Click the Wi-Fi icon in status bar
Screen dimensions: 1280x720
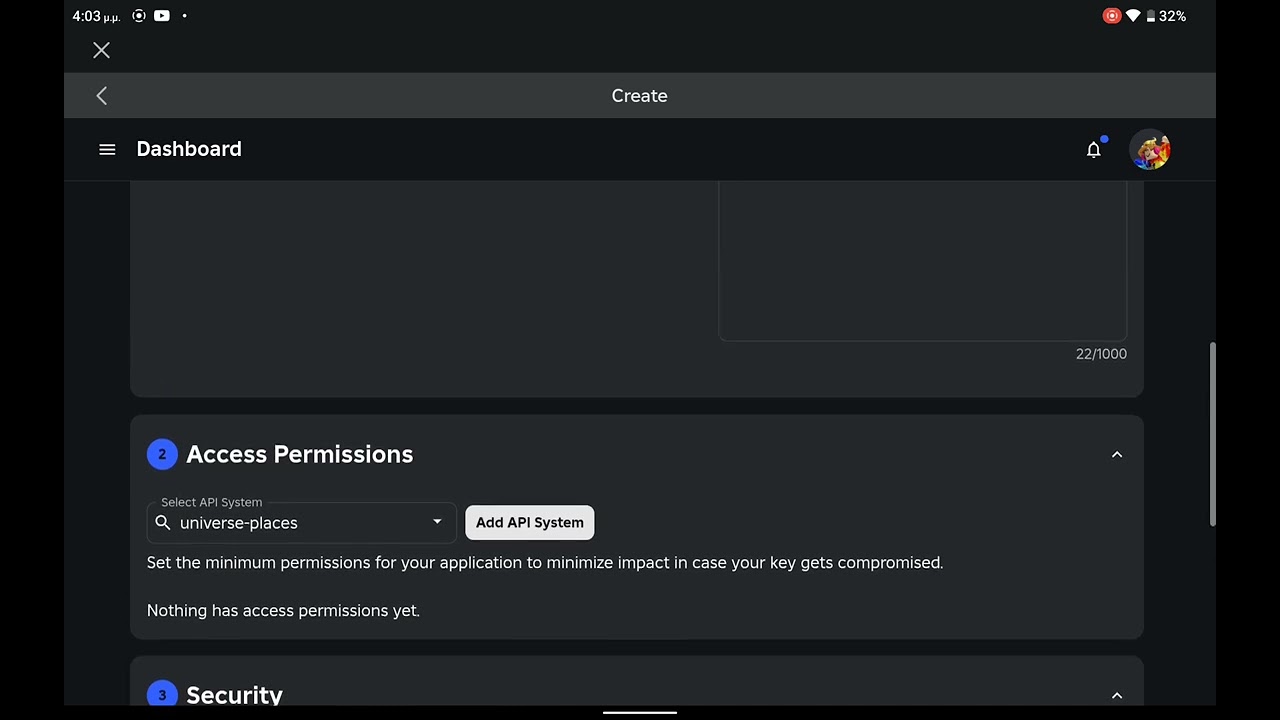[1133, 16]
